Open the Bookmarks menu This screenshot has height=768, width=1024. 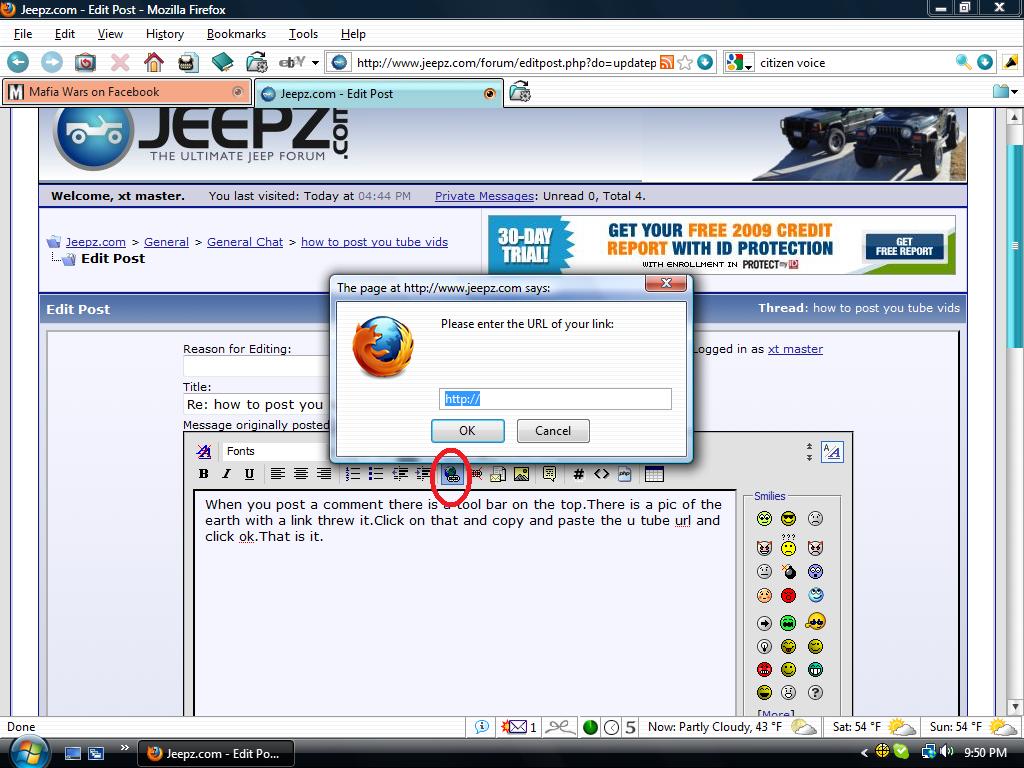236,33
